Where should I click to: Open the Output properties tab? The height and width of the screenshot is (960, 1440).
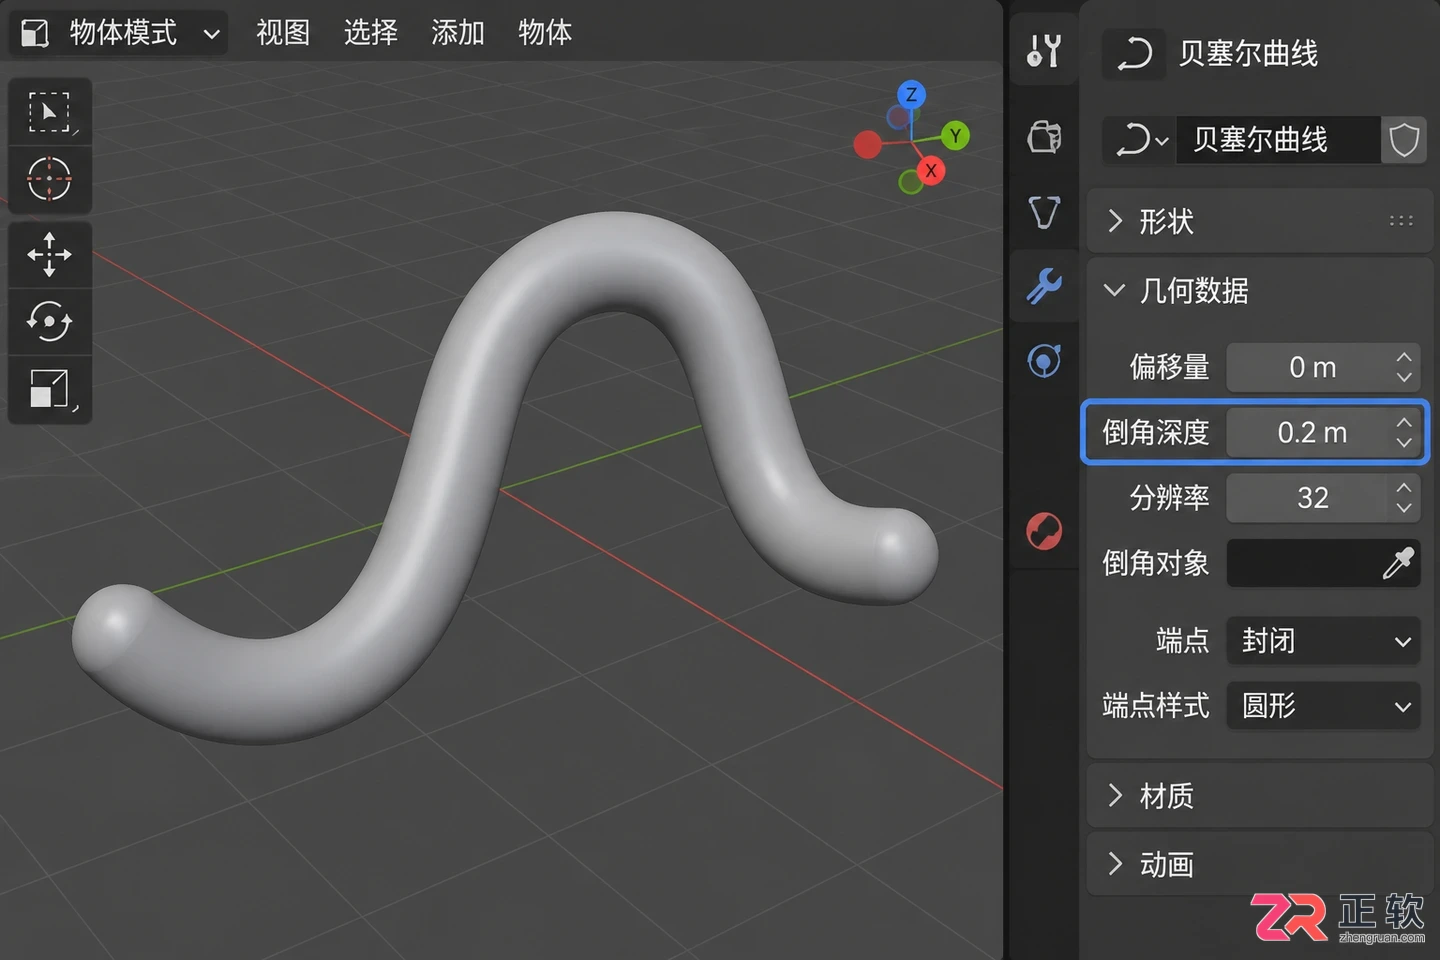[1044, 136]
